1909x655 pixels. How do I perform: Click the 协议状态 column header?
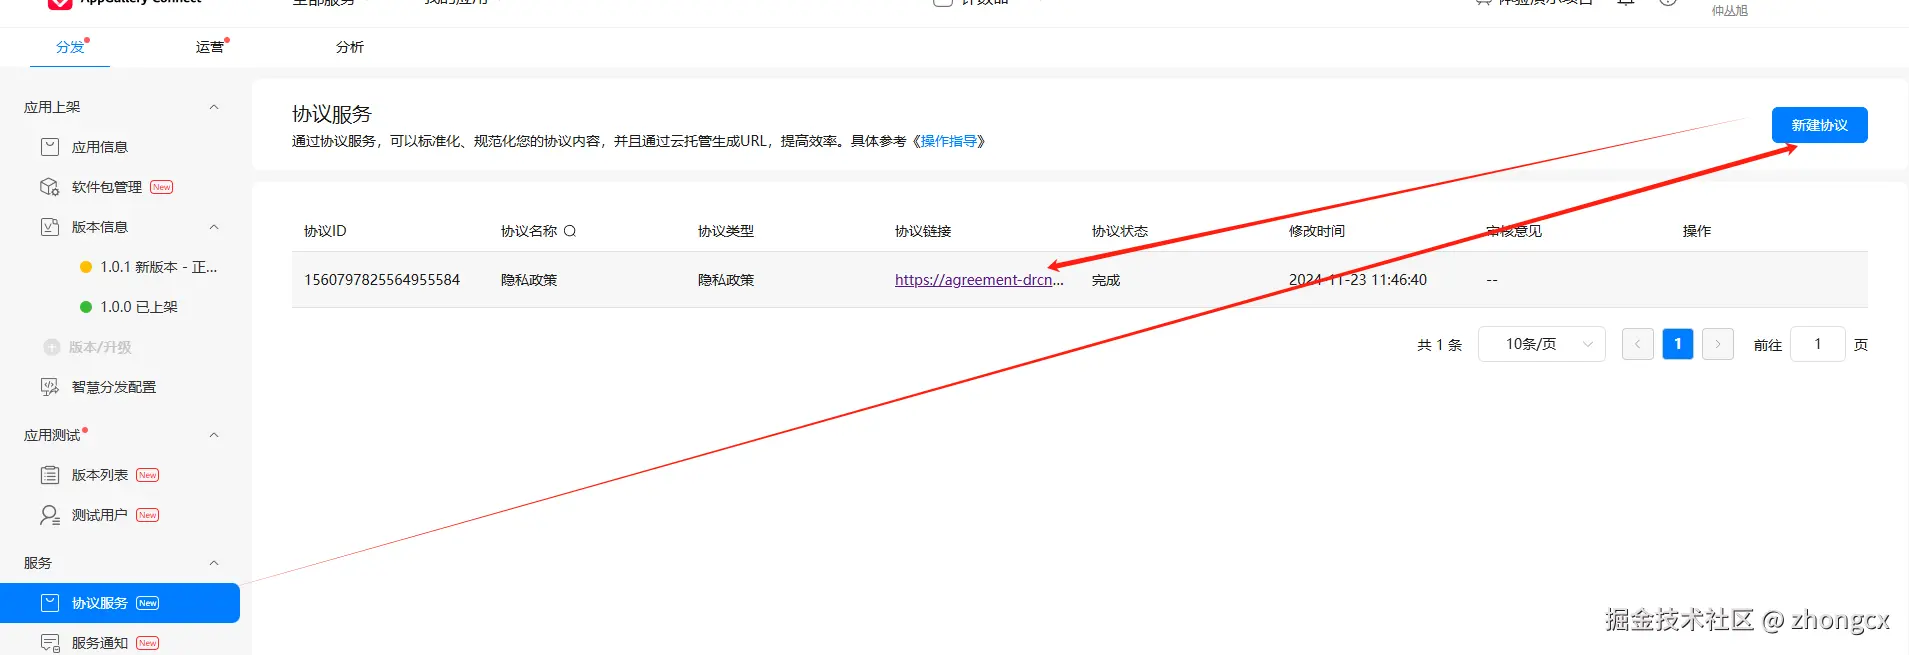tap(1120, 231)
